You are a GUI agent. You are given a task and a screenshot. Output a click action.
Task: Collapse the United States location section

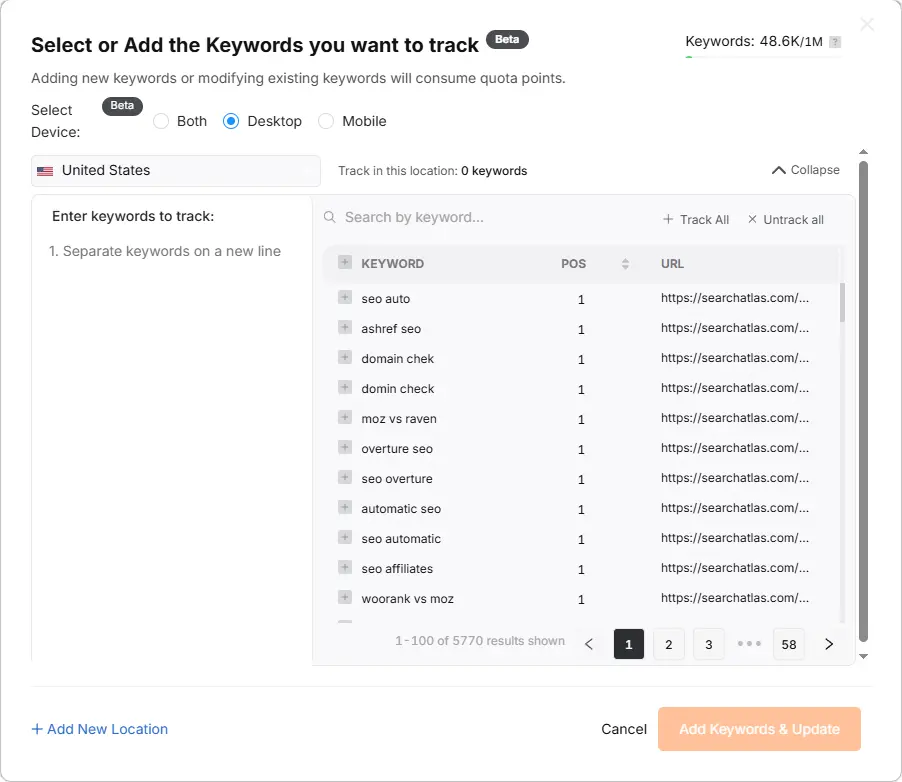804,170
